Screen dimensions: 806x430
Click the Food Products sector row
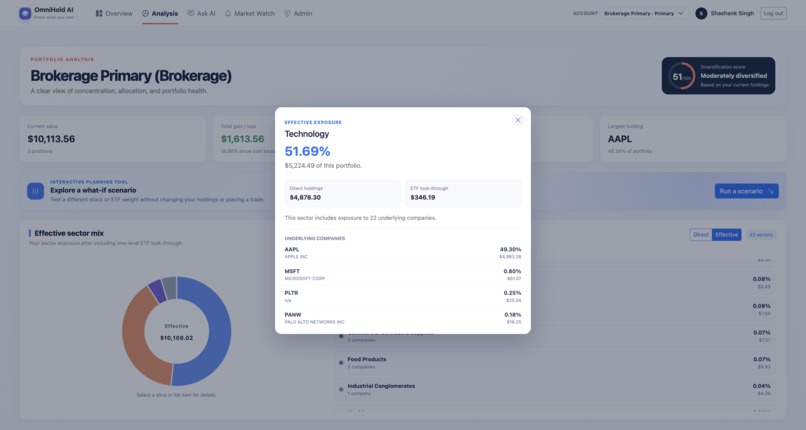pyautogui.click(x=554, y=363)
